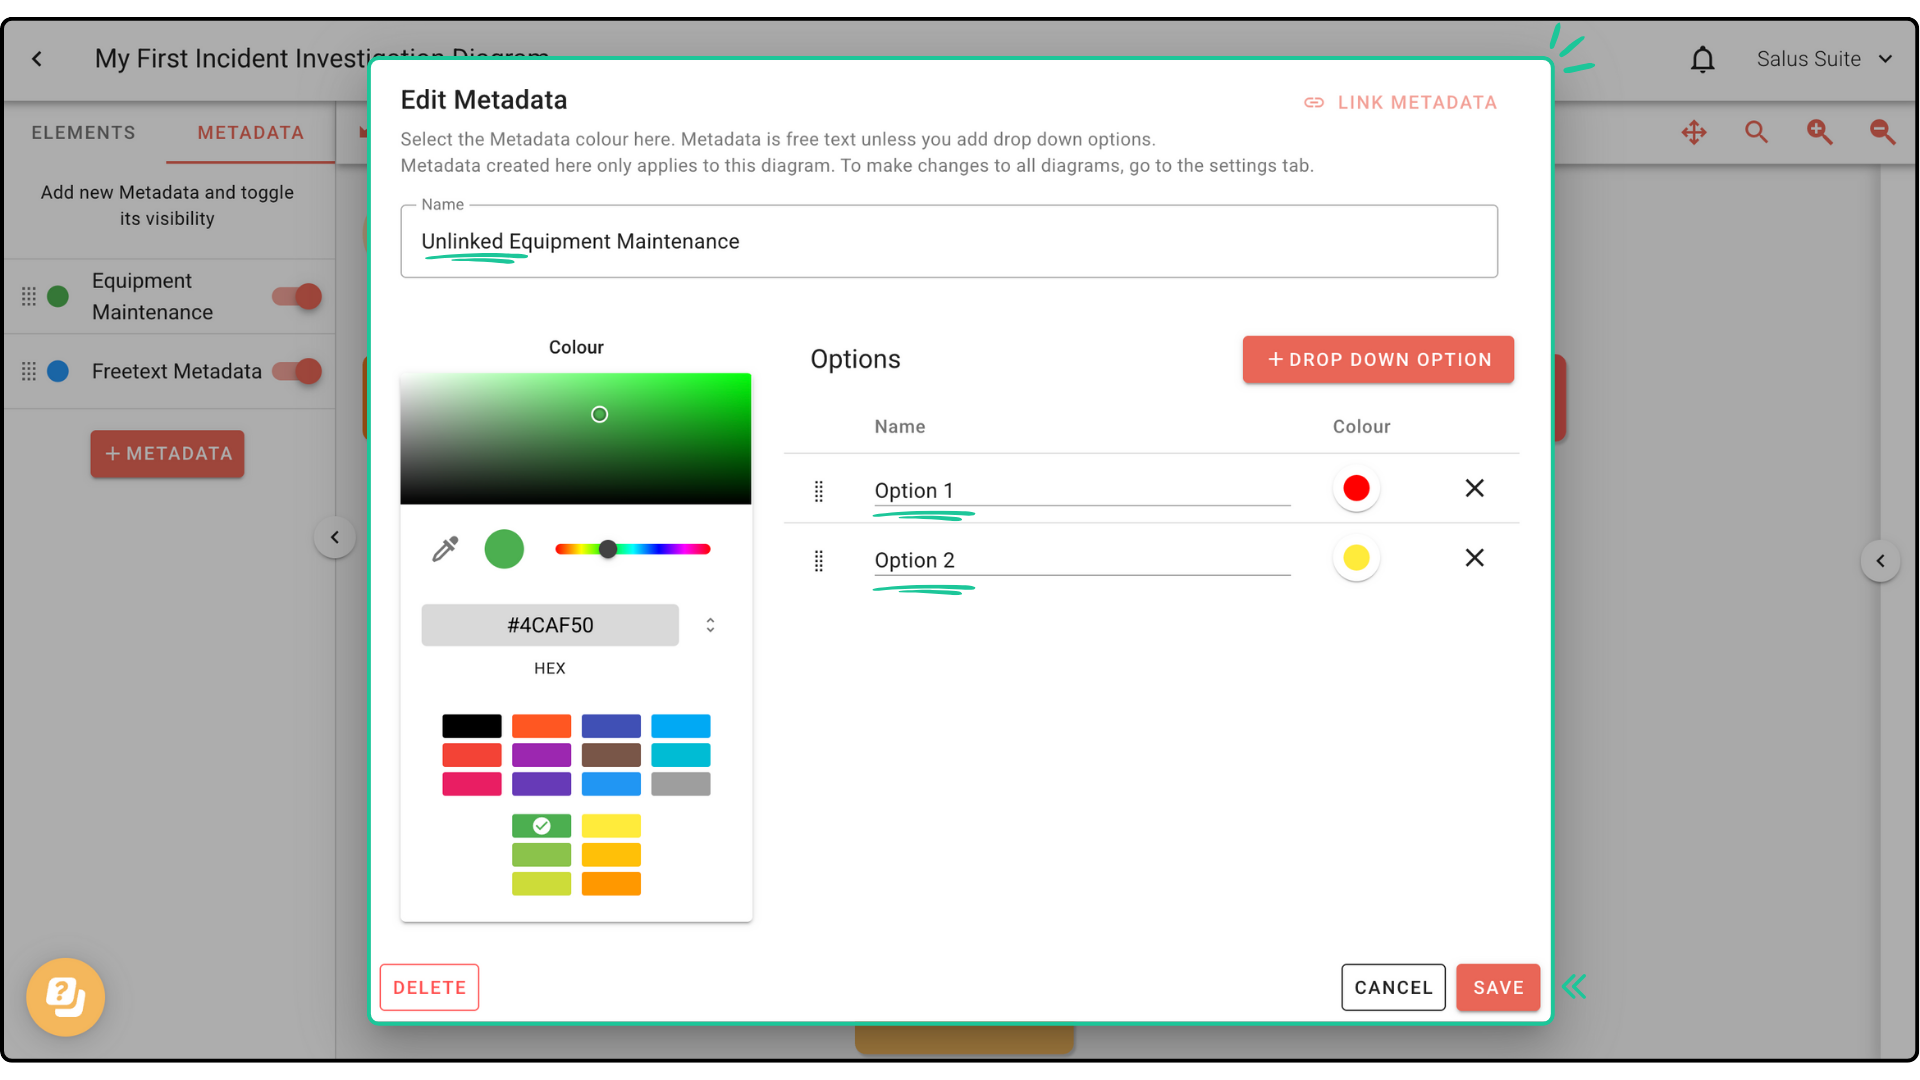This screenshot has width=1920, height=1080.
Task: Click the notification bell icon
Action: tap(1702, 60)
